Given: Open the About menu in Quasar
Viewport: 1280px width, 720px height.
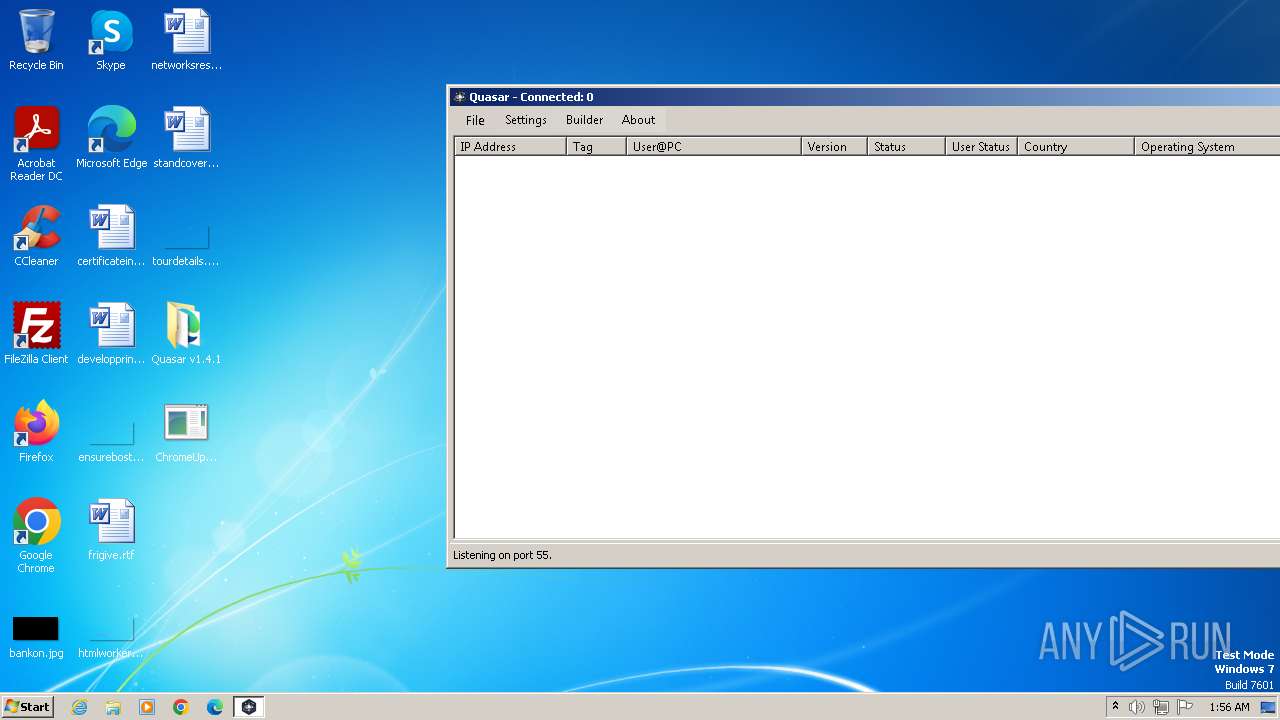Looking at the screenshot, I should click(638, 120).
